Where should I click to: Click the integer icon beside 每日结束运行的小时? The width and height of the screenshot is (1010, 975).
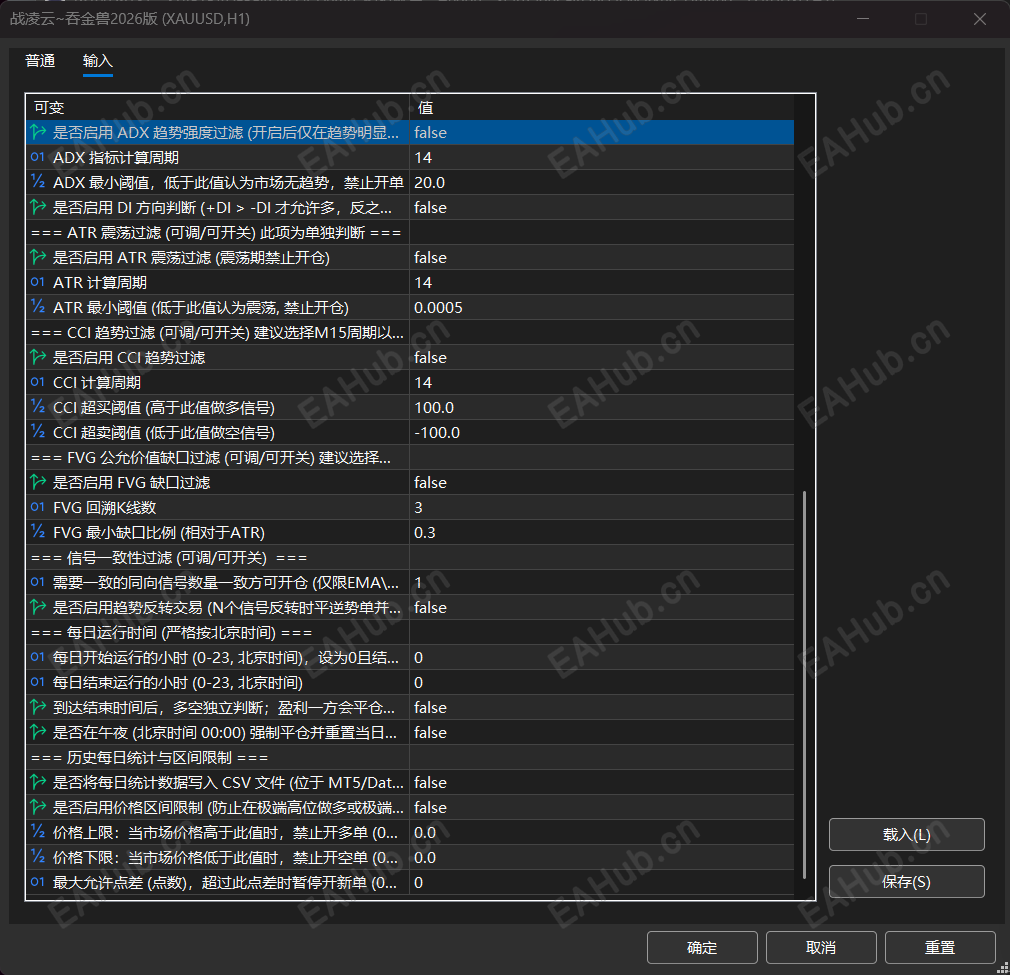tap(38, 682)
